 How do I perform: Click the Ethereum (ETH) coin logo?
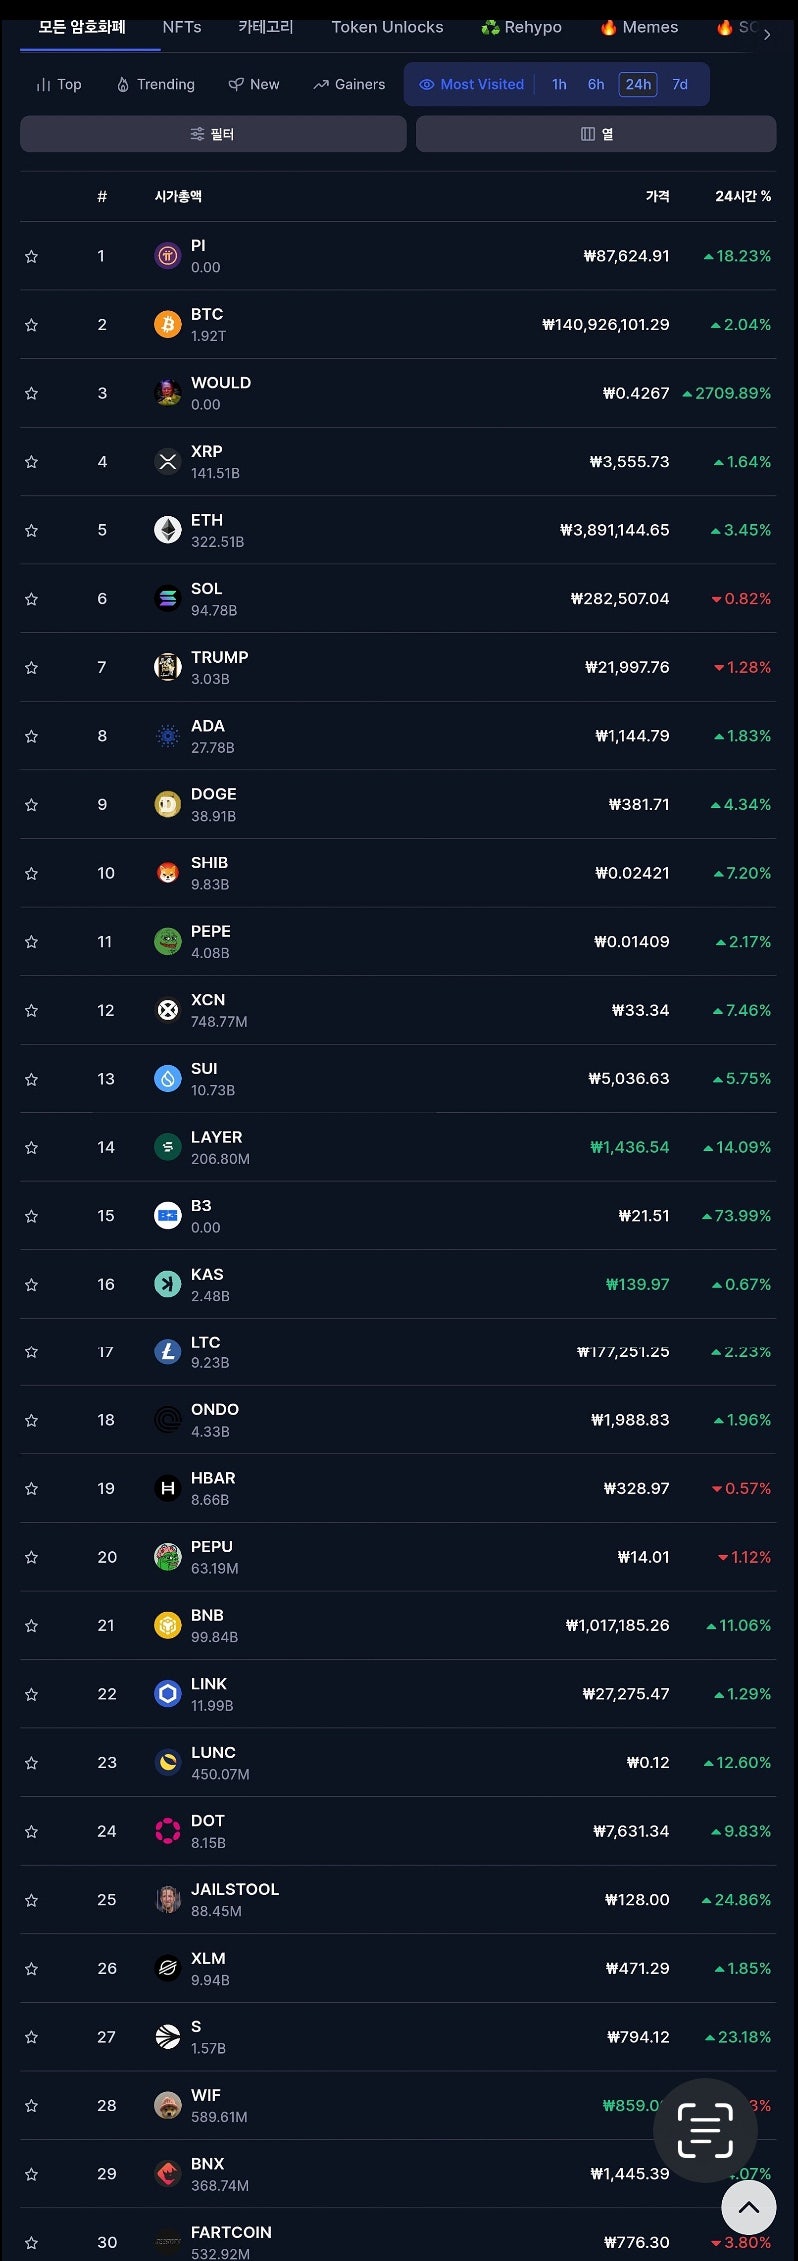[167, 530]
